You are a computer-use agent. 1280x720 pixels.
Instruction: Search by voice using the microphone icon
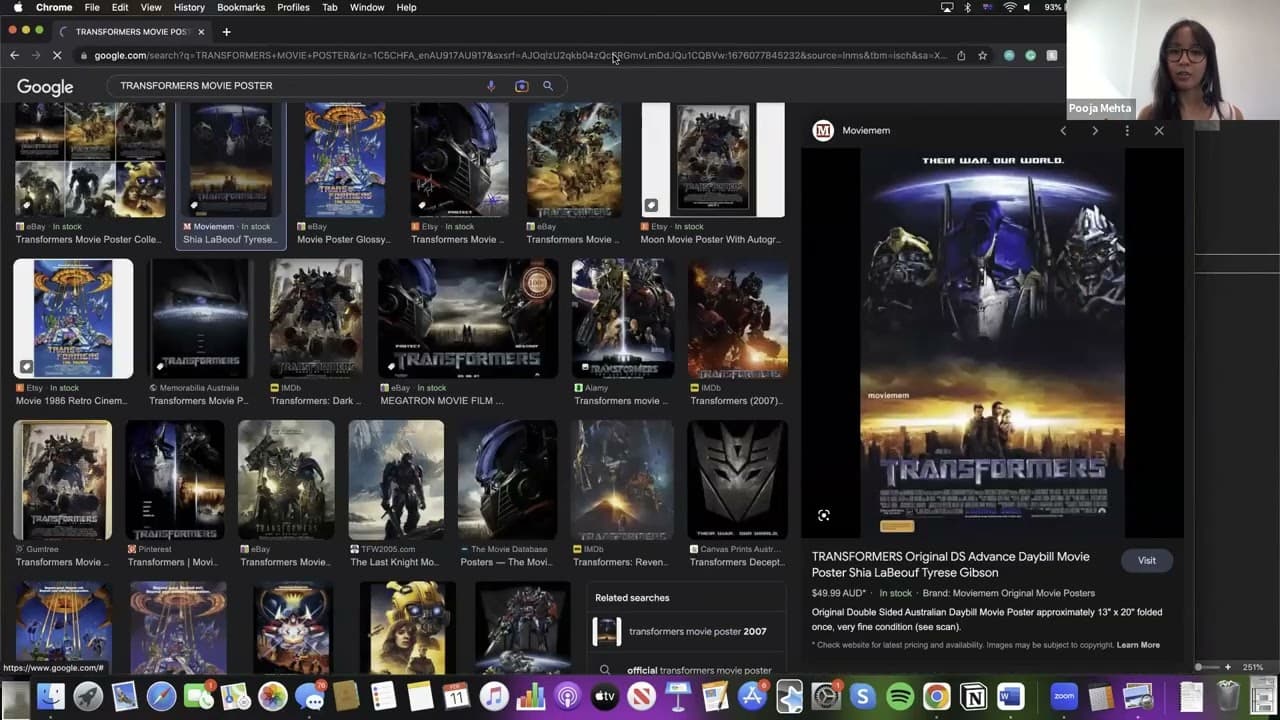(x=491, y=86)
